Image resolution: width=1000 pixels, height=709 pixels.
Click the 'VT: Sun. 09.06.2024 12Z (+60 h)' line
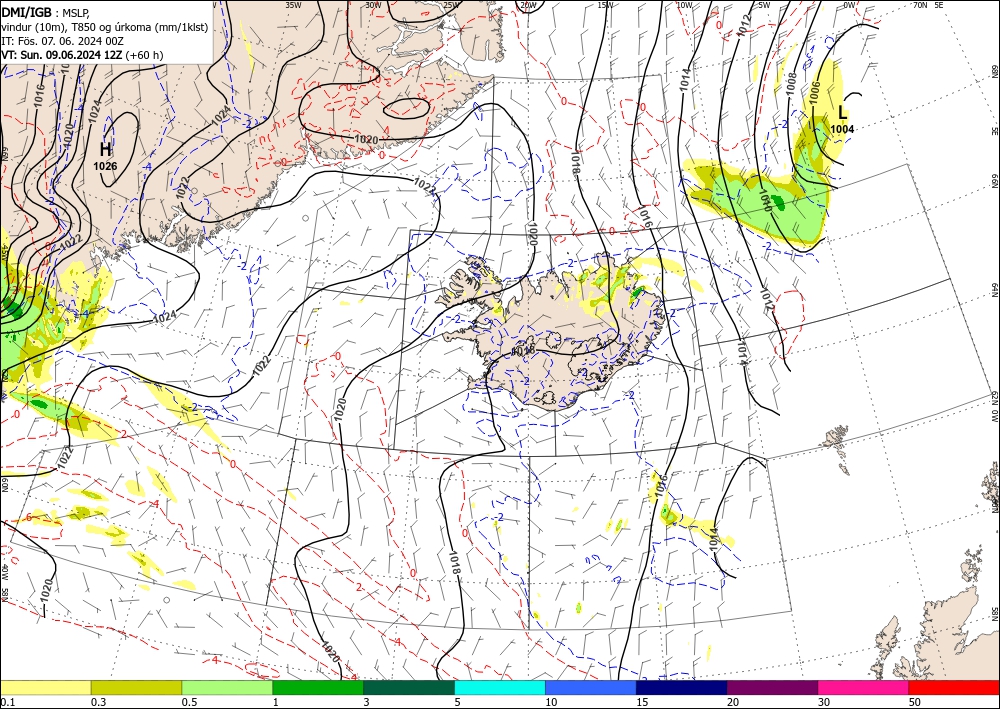[82, 55]
